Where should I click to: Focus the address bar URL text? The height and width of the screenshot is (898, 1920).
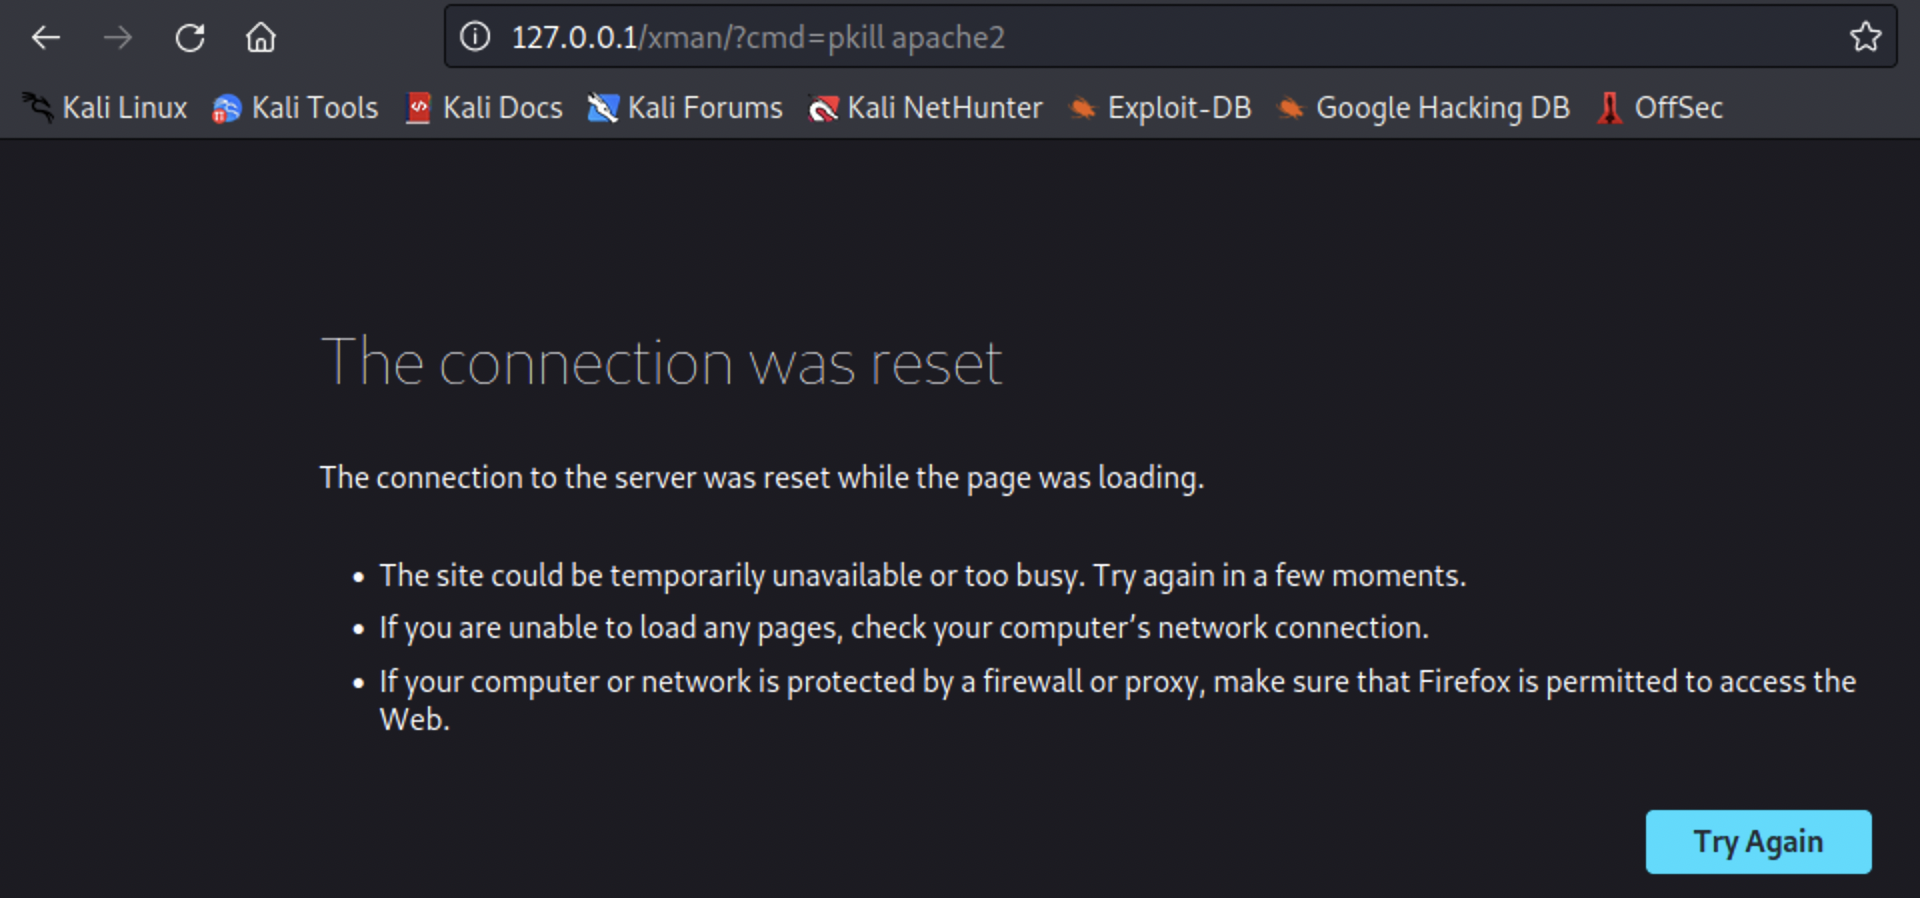(758, 38)
